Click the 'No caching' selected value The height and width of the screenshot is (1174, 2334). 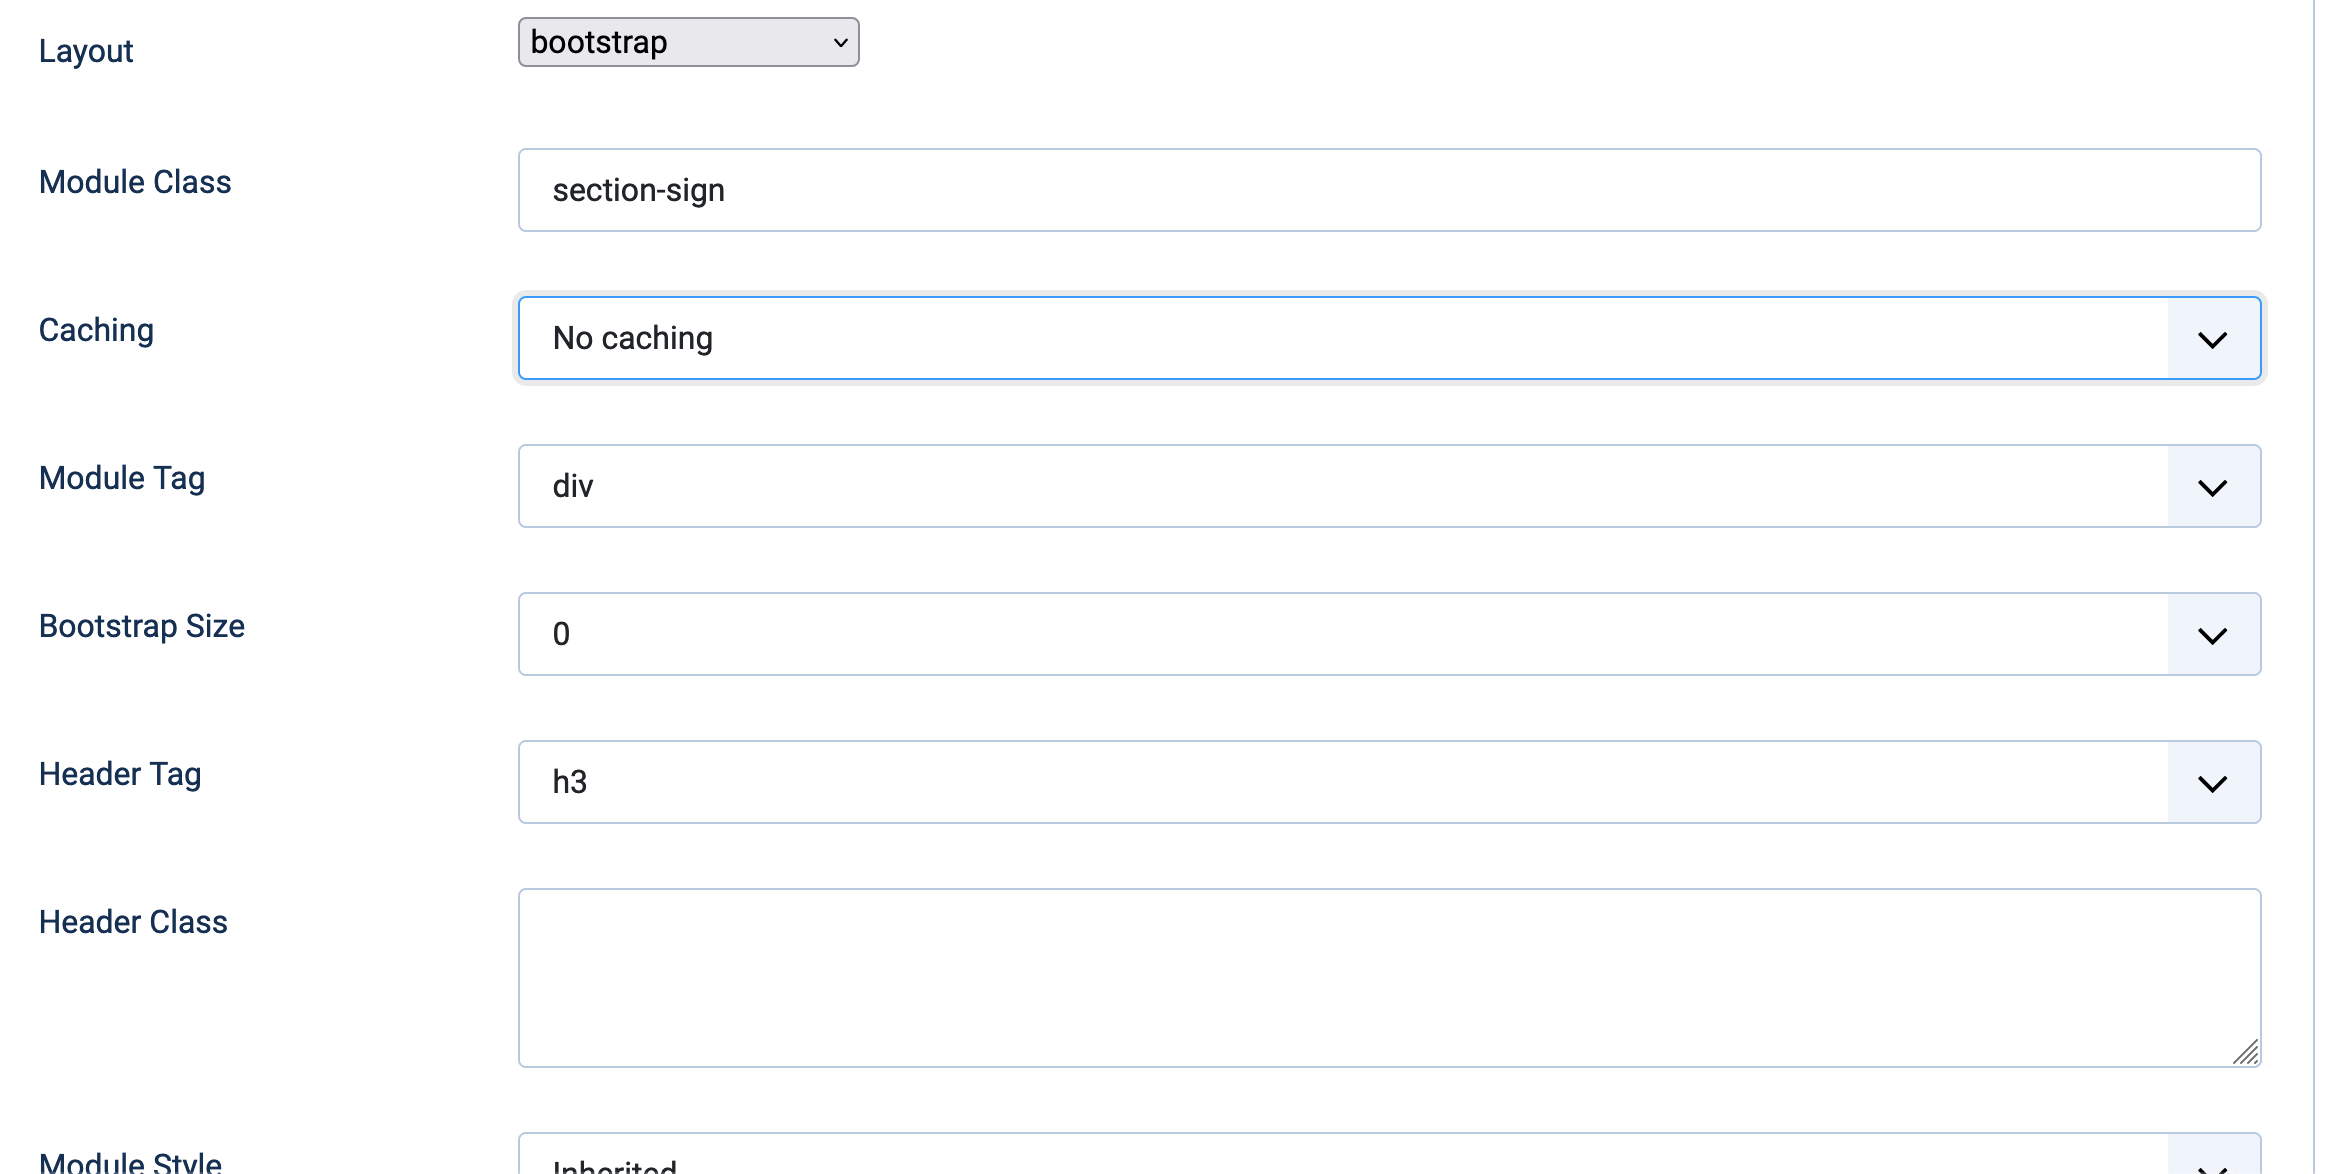[x=632, y=339]
